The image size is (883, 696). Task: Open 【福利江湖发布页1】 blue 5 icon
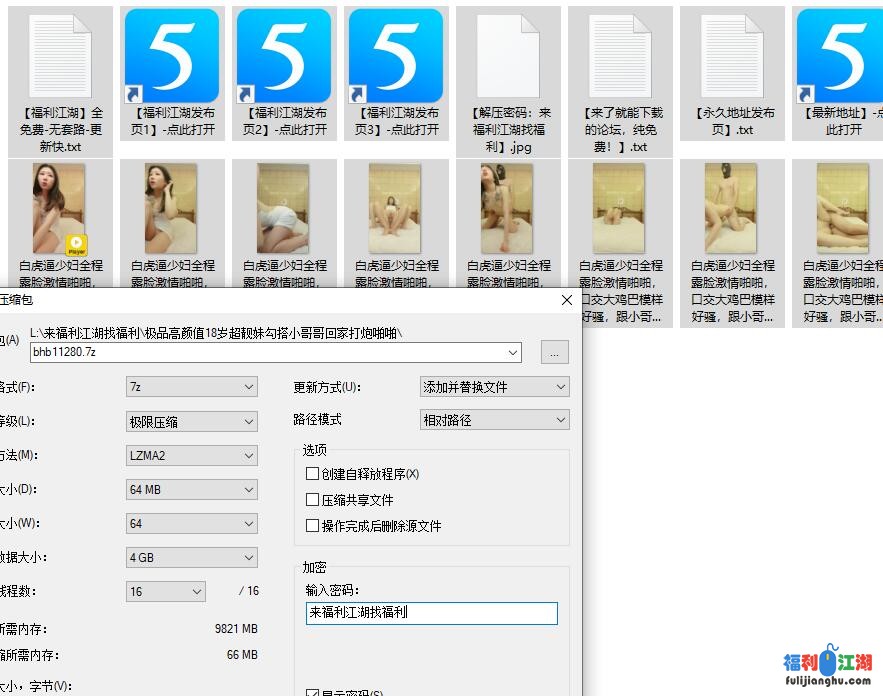coord(171,55)
